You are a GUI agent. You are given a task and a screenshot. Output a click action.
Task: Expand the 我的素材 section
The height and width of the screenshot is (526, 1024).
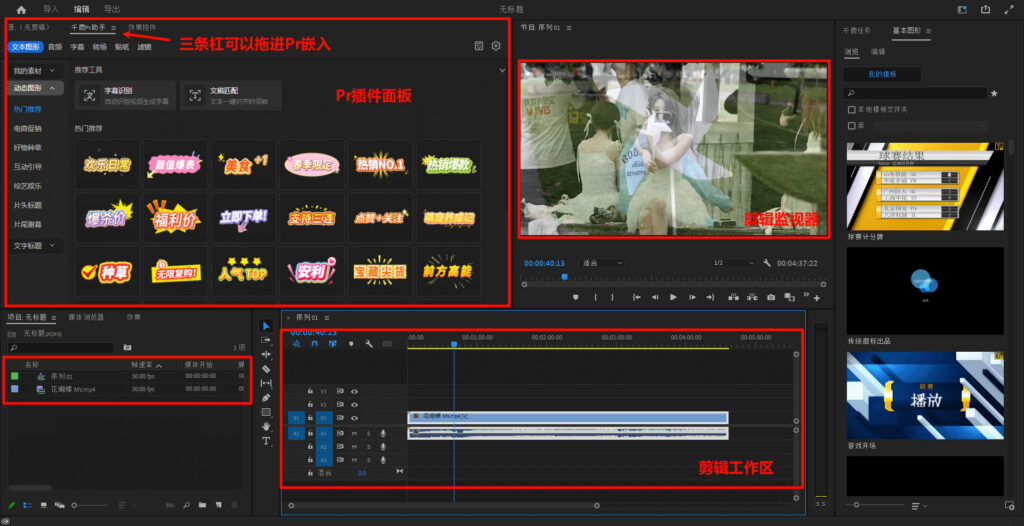[35, 70]
